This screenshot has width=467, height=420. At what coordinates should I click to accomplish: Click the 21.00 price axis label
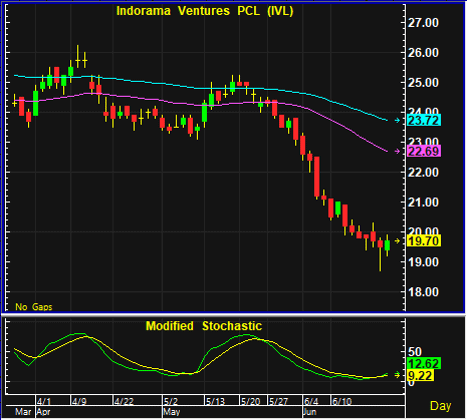pos(423,202)
